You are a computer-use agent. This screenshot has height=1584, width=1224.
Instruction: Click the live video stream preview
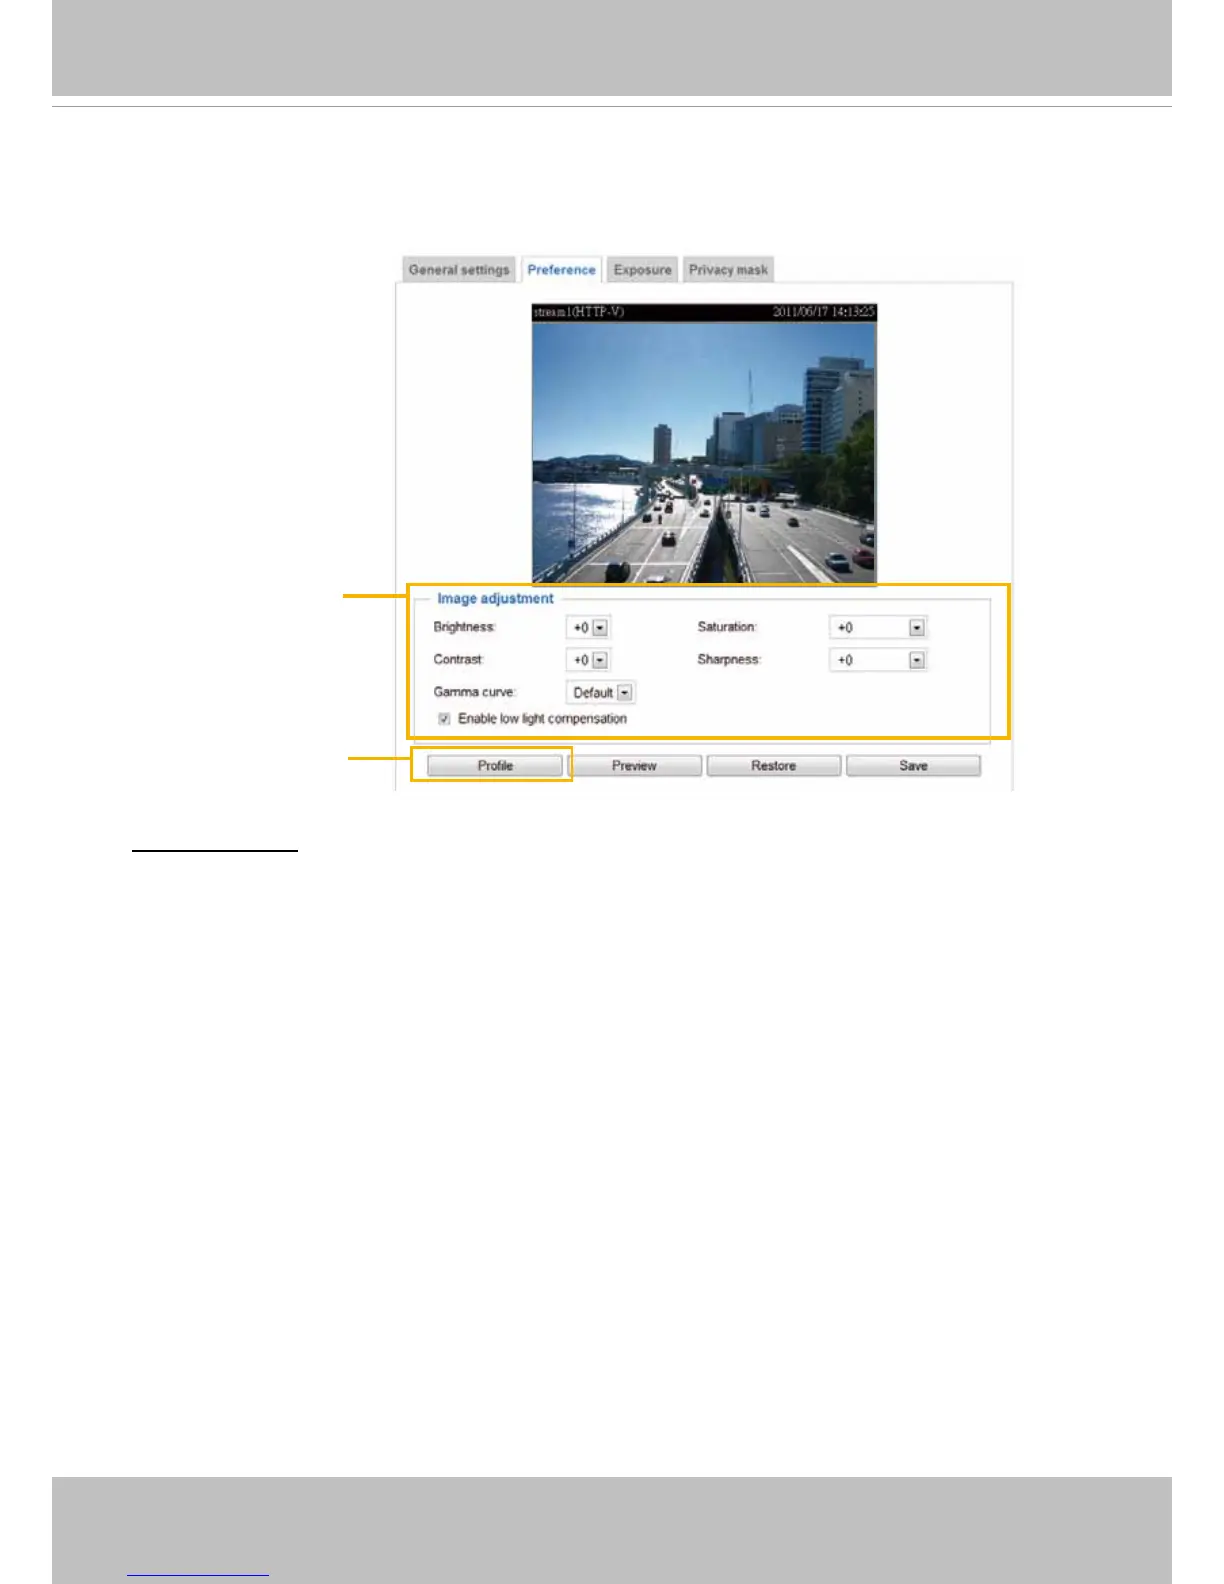[x=704, y=444]
